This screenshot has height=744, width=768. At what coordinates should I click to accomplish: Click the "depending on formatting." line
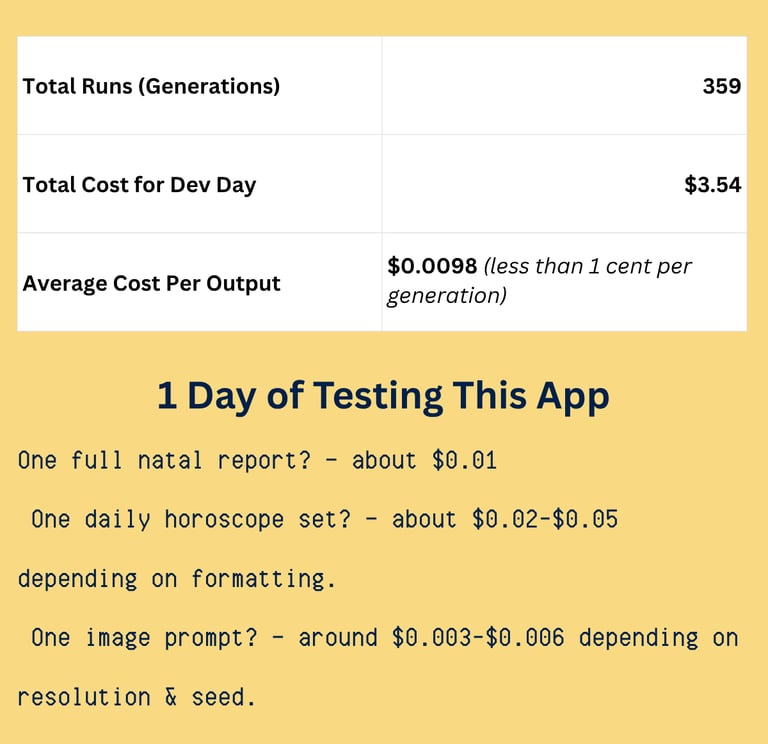[177, 579]
